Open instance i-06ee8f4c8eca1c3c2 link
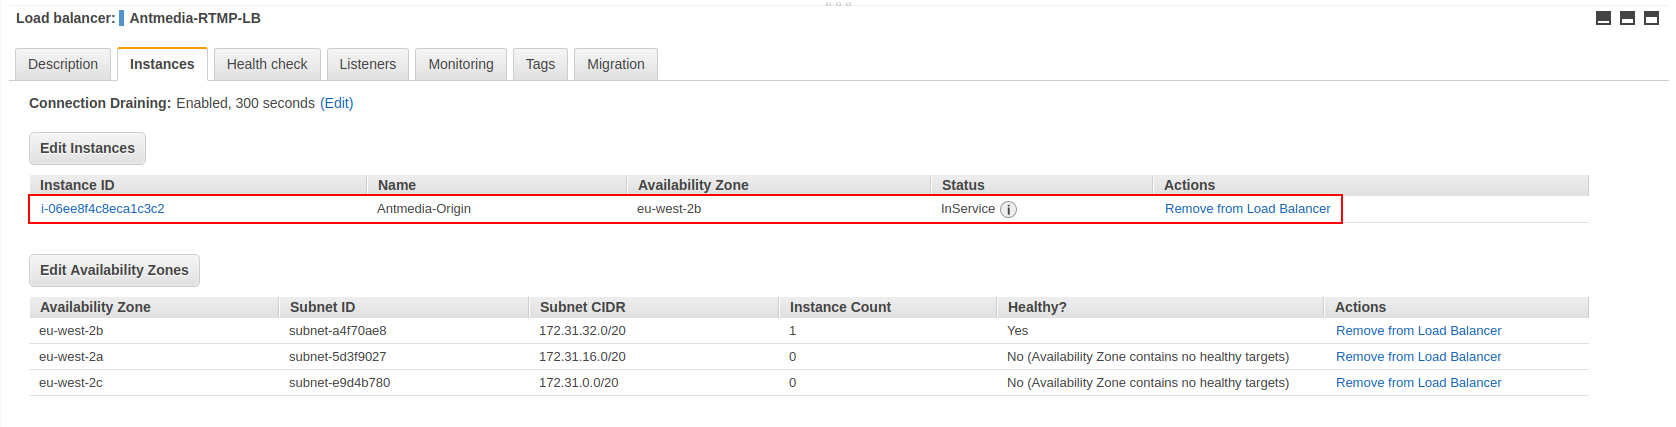The height and width of the screenshot is (427, 1676). (103, 209)
